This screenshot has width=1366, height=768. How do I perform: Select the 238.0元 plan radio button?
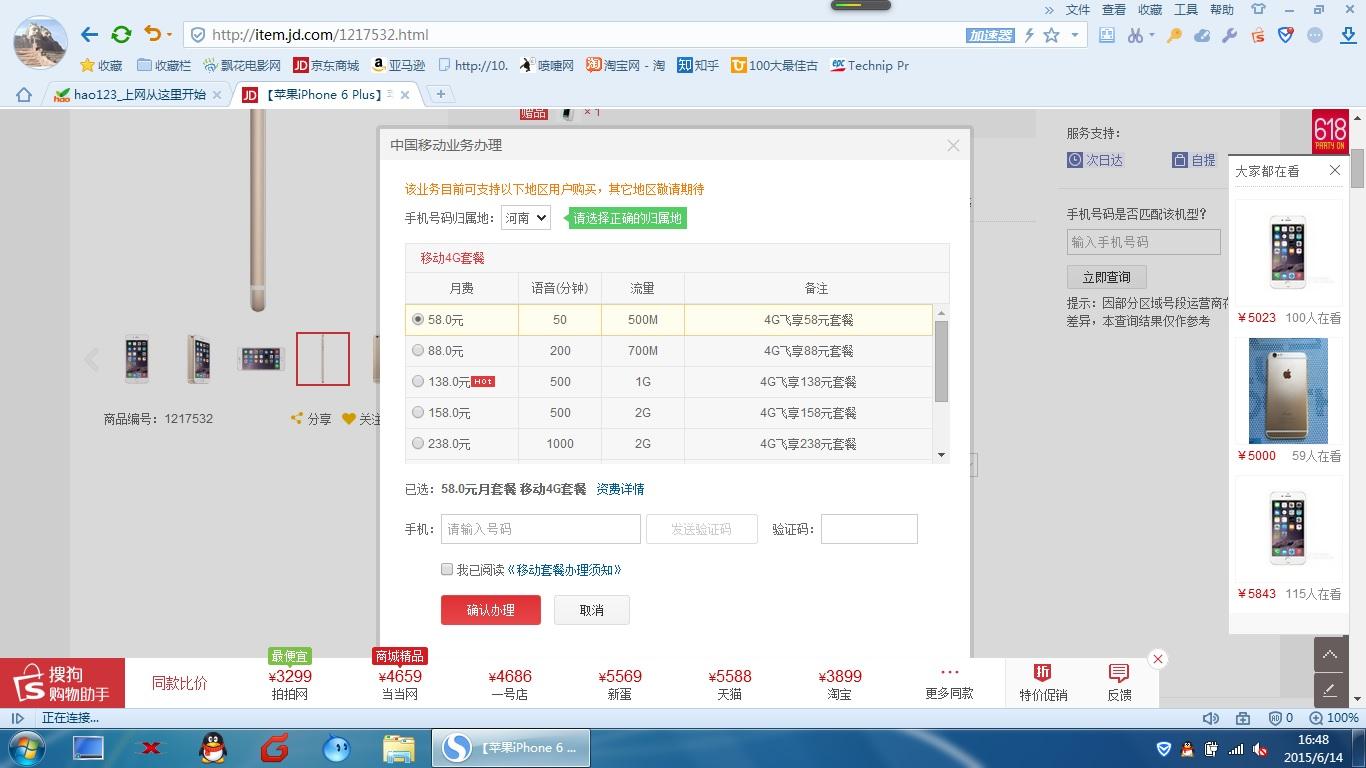click(418, 444)
